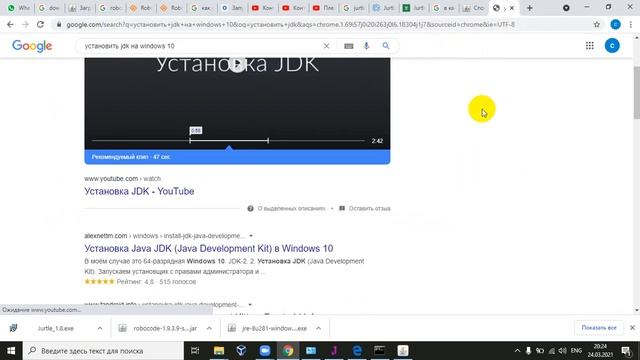Image resolution: width=640 pixels, height=360 pixels.
Task: Open the notification center icon
Action: click(626, 351)
